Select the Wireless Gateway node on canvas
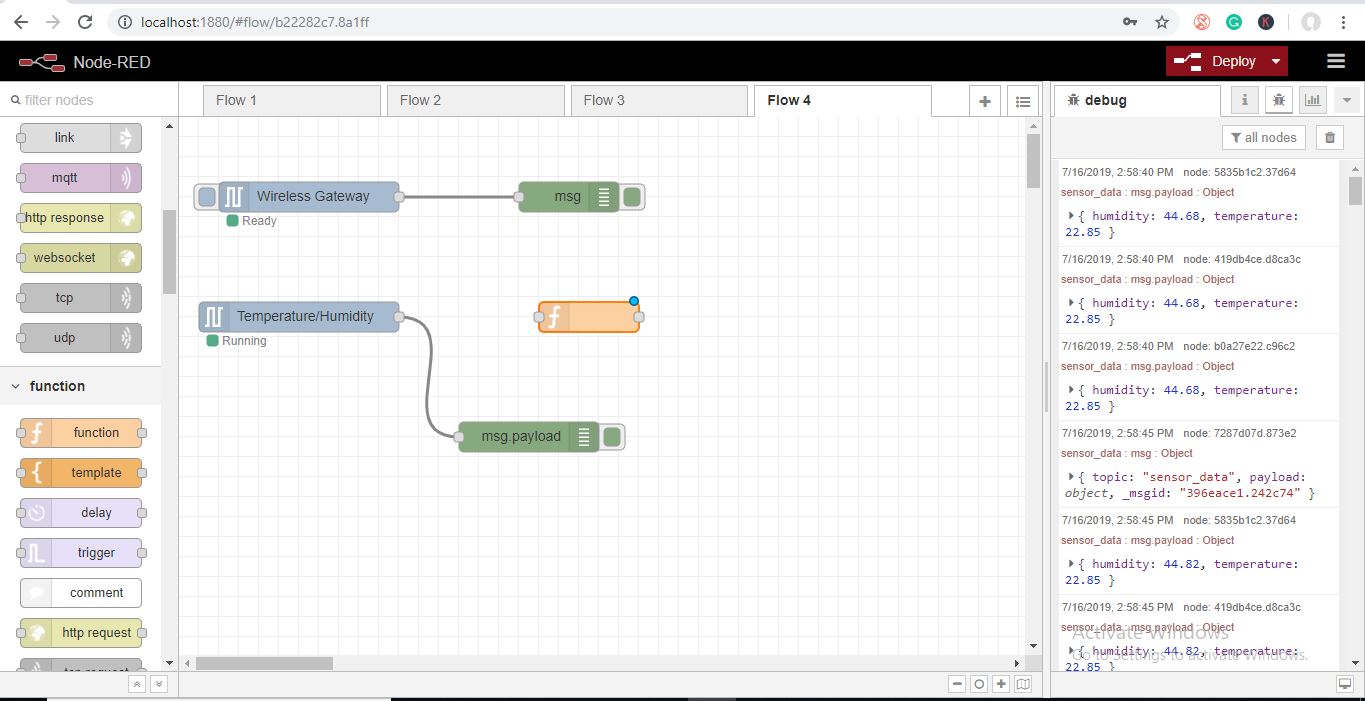This screenshot has width=1365, height=701. coord(309,197)
